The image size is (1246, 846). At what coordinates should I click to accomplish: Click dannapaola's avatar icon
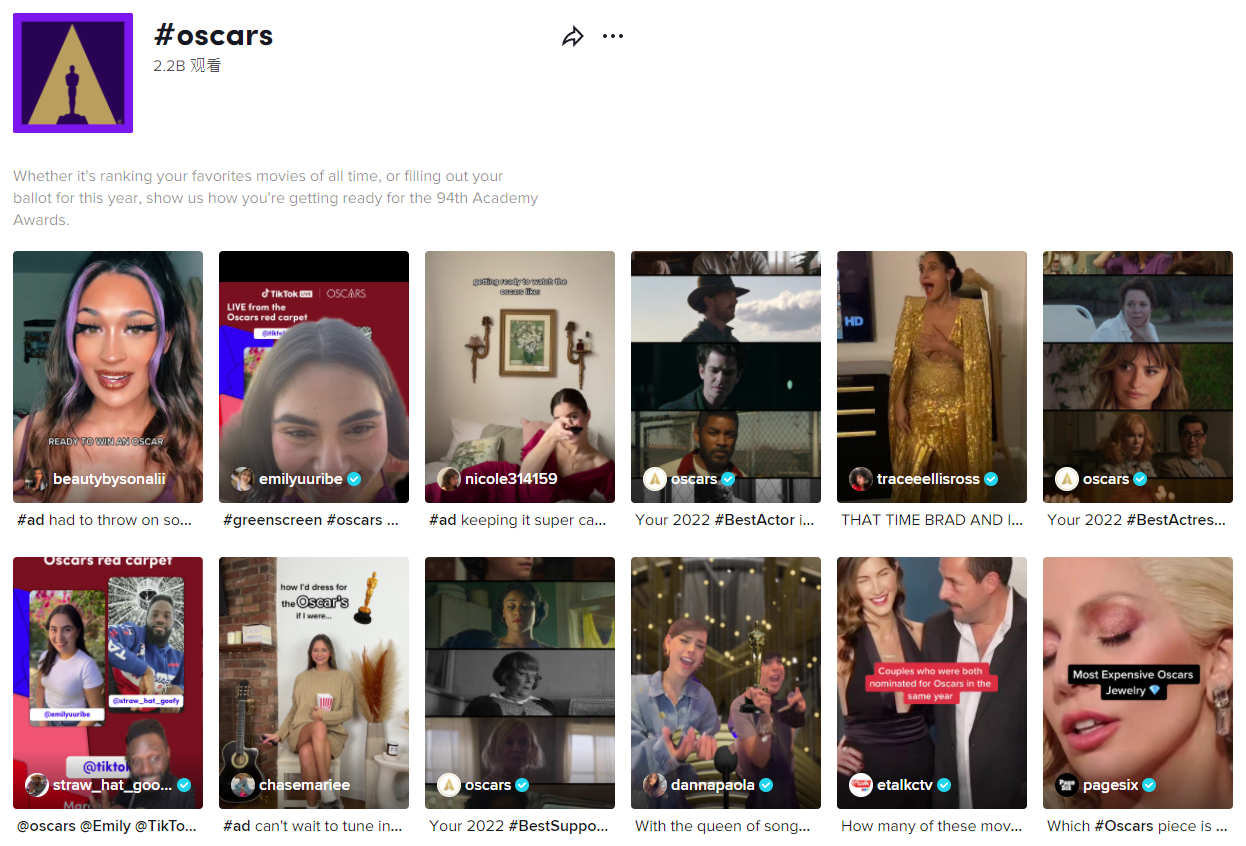pos(655,785)
